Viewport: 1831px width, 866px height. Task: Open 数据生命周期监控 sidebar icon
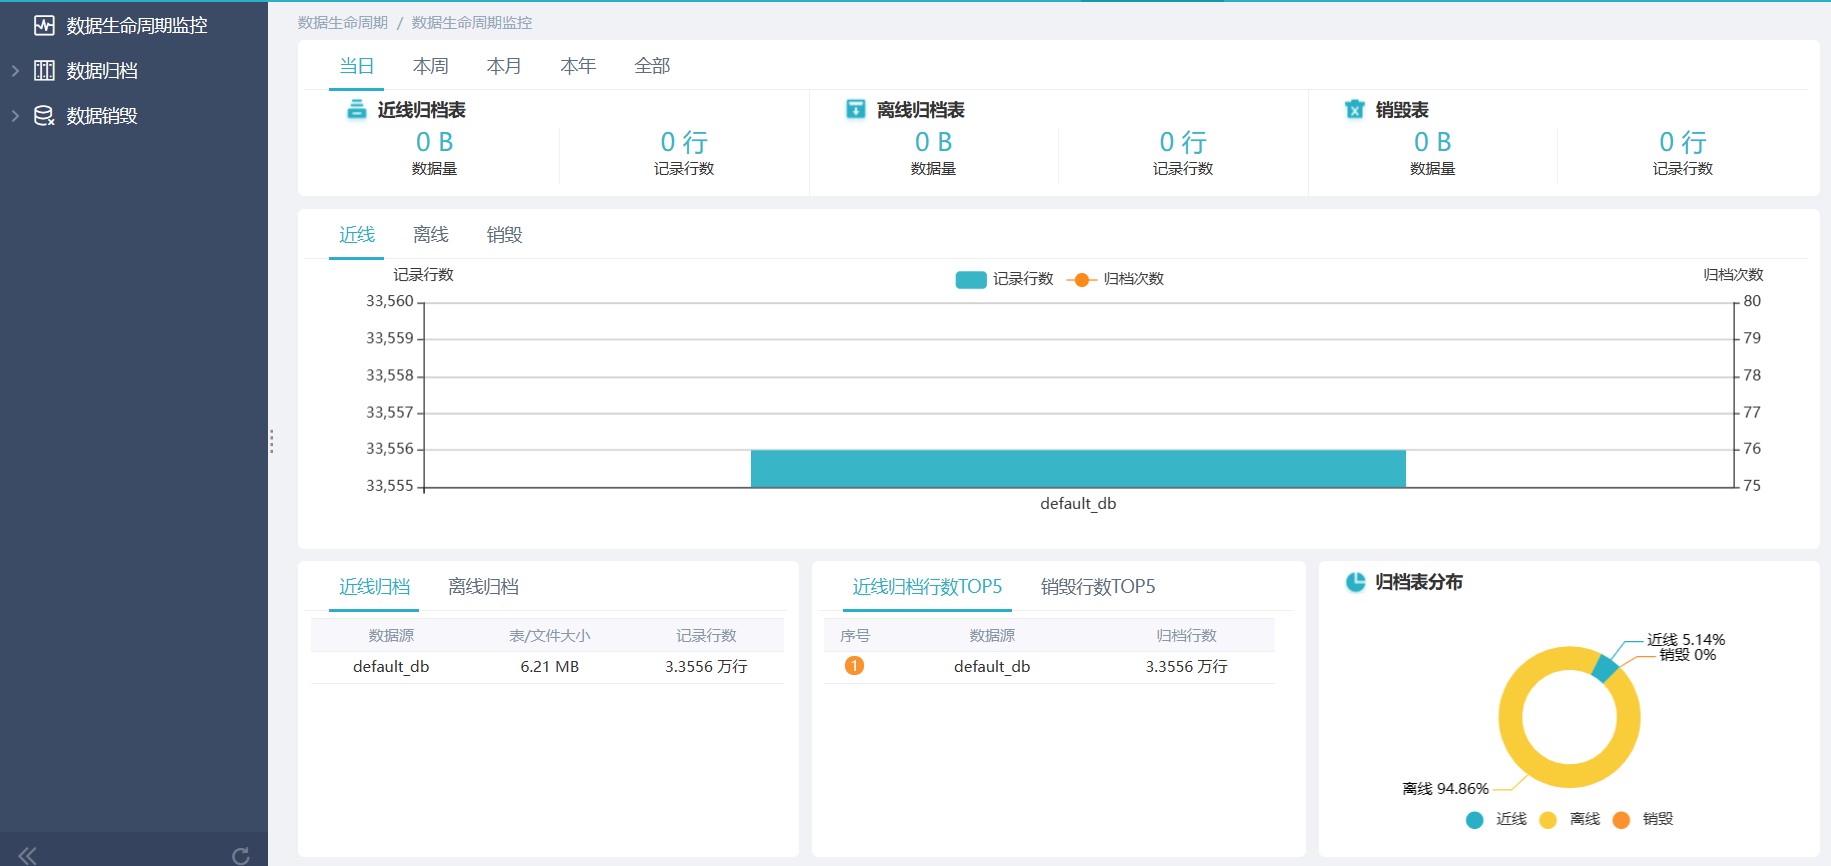pos(44,25)
